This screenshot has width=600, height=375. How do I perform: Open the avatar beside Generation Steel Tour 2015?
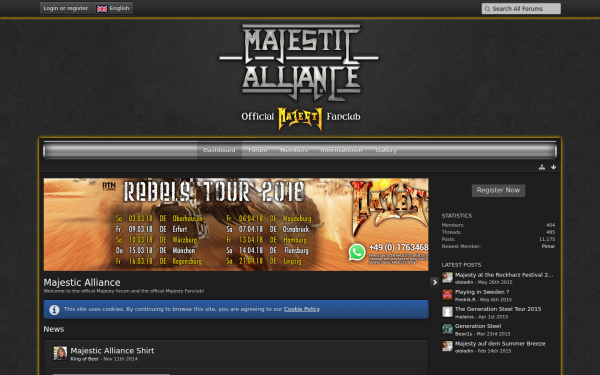(x=447, y=312)
